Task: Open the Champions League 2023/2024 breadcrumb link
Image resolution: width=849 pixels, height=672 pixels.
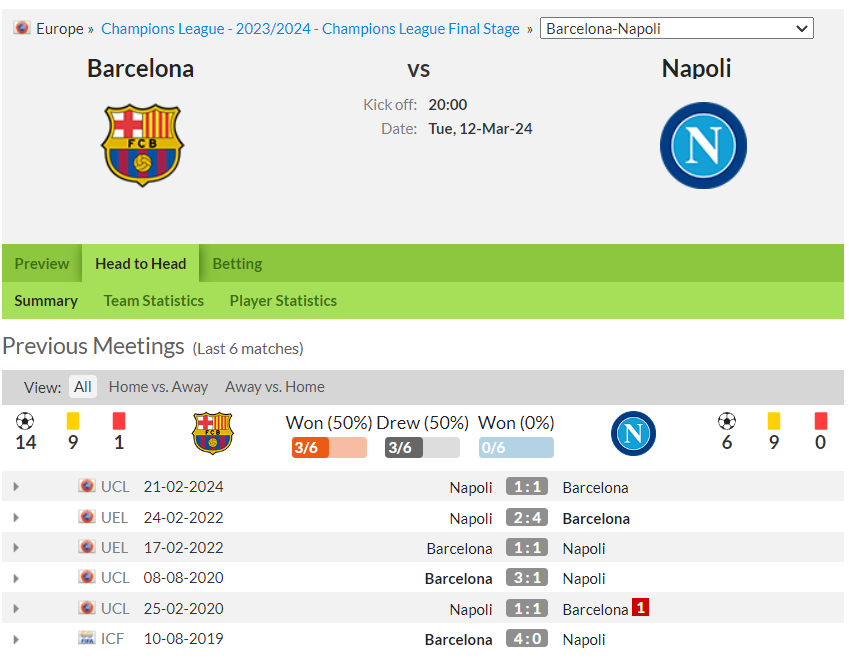Action: [310, 29]
